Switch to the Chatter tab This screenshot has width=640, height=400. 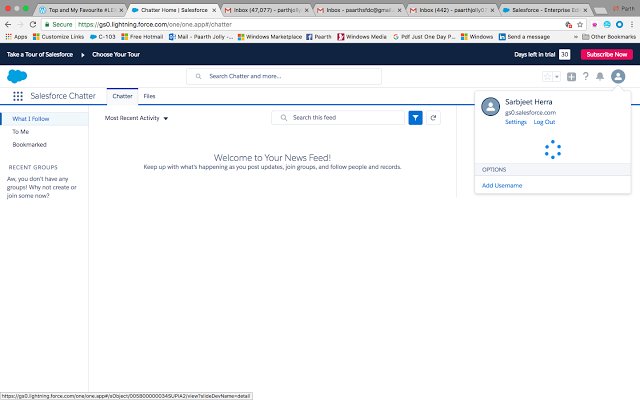coord(122,96)
